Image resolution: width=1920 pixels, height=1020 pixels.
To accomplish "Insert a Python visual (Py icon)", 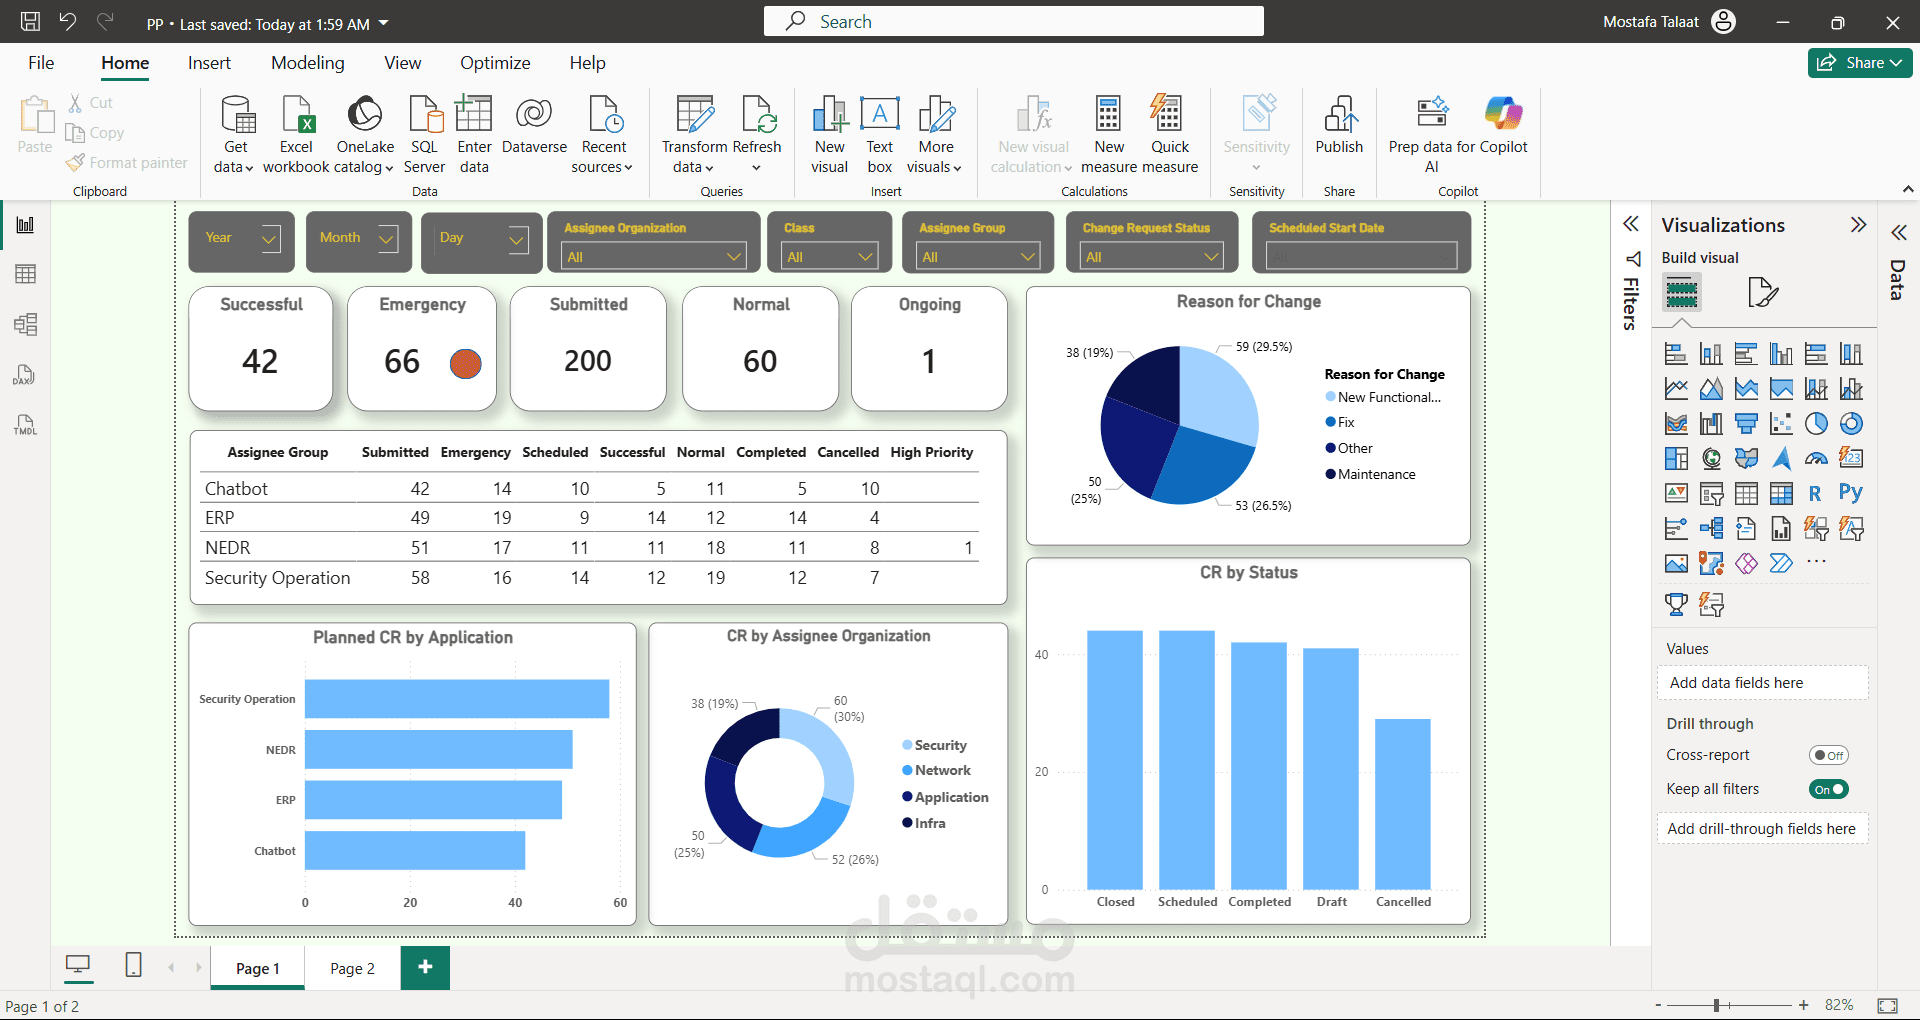I will pos(1851,493).
